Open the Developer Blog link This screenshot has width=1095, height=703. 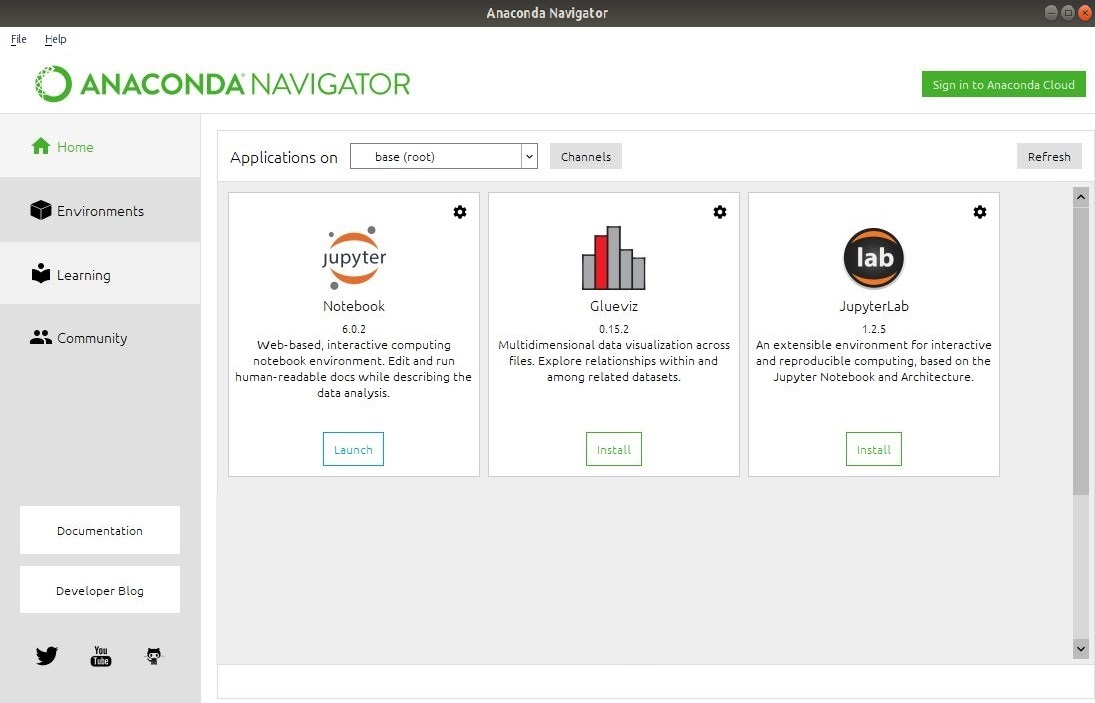[x=100, y=591]
